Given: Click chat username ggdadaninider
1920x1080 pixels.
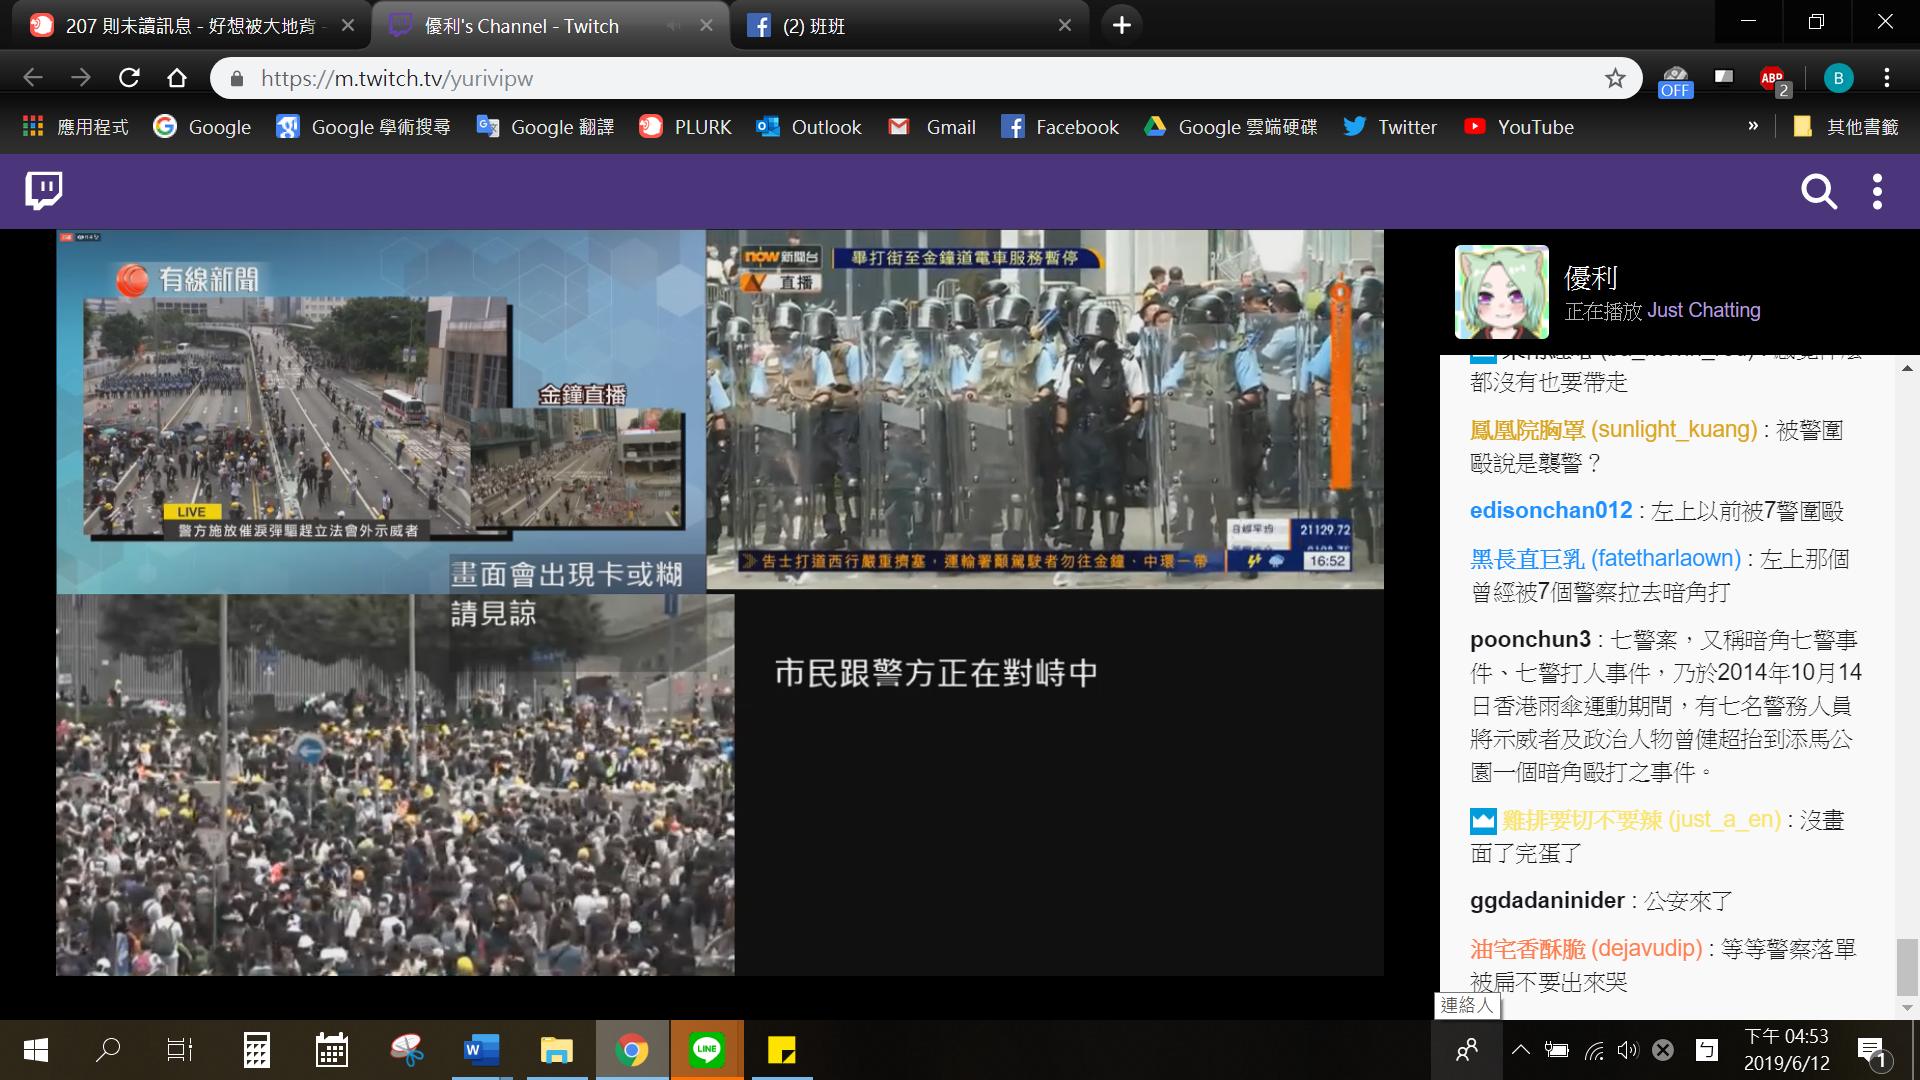Looking at the screenshot, I should point(1547,900).
